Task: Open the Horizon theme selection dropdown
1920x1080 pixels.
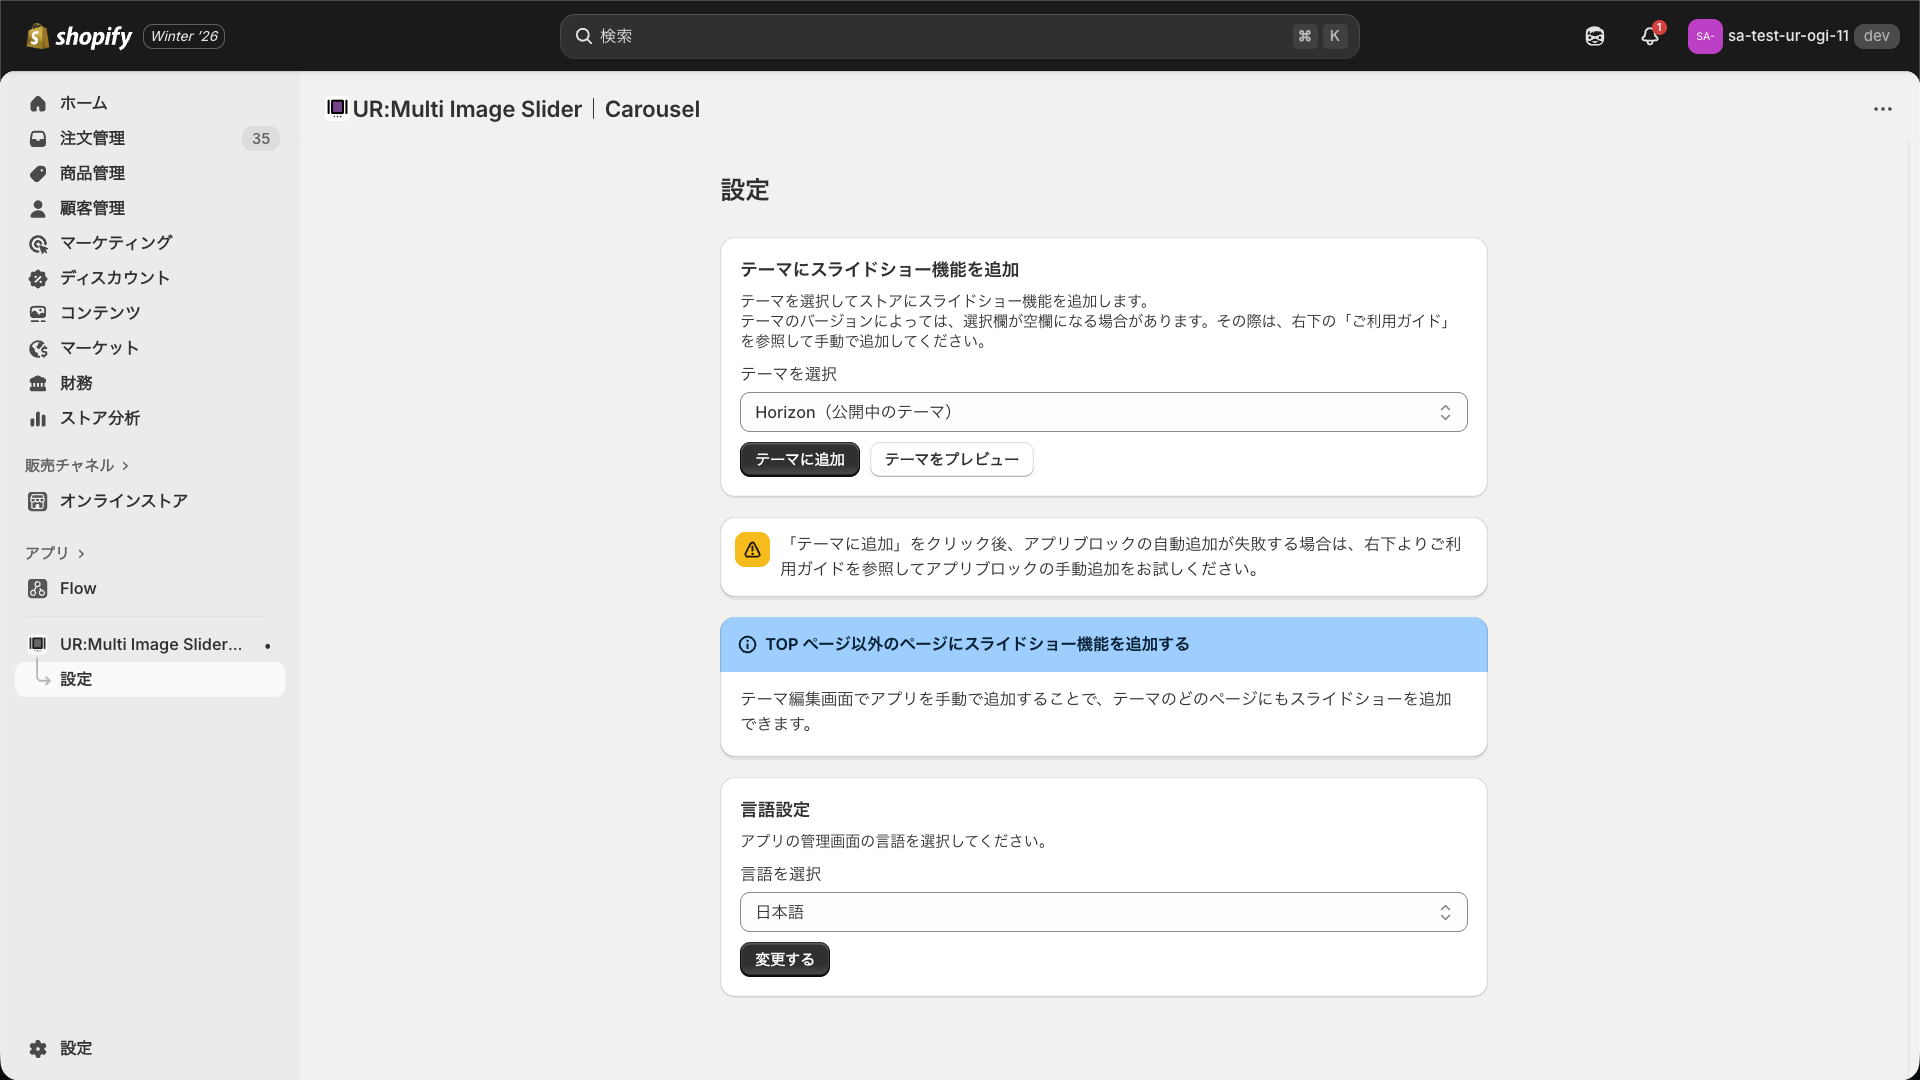Action: (x=1103, y=411)
